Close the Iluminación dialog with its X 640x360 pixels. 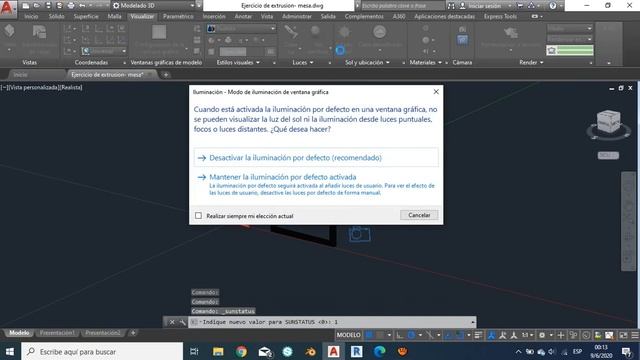pos(436,92)
